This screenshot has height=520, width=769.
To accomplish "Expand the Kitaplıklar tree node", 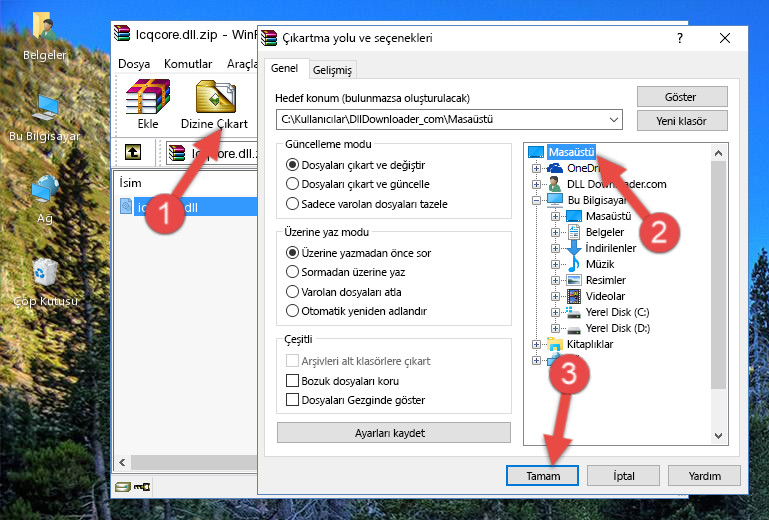I will point(536,344).
